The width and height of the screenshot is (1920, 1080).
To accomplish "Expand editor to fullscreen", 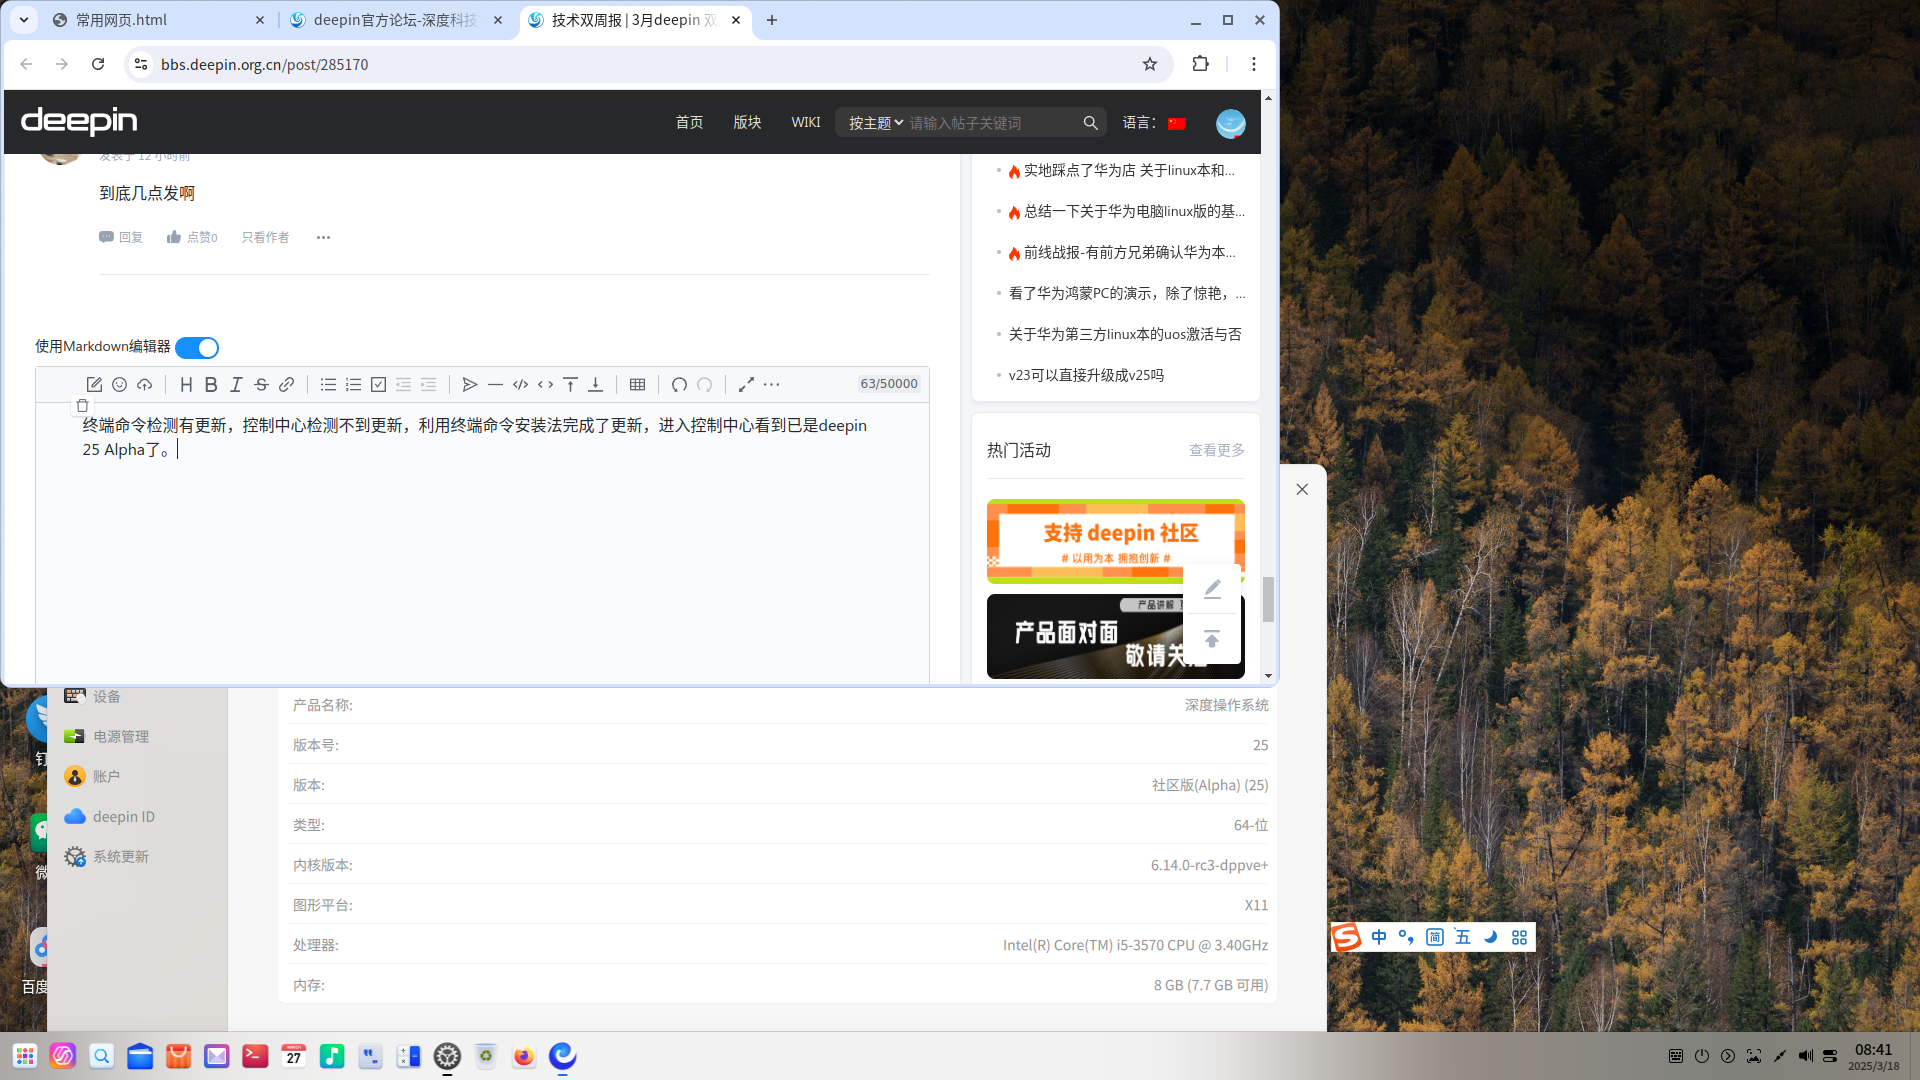I will click(x=746, y=384).
